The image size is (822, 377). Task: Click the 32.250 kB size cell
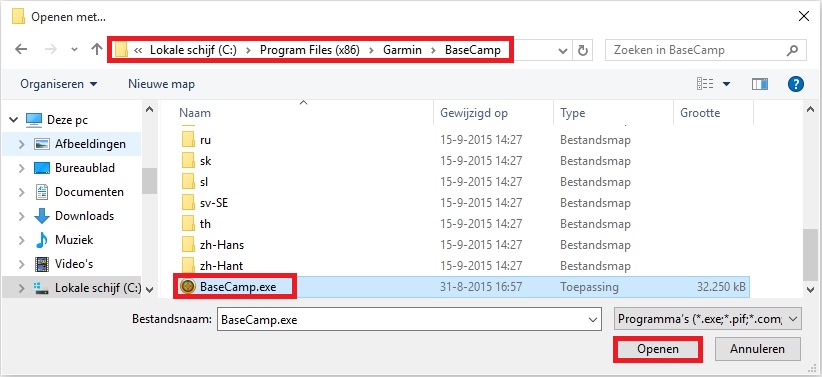(721, 287)
